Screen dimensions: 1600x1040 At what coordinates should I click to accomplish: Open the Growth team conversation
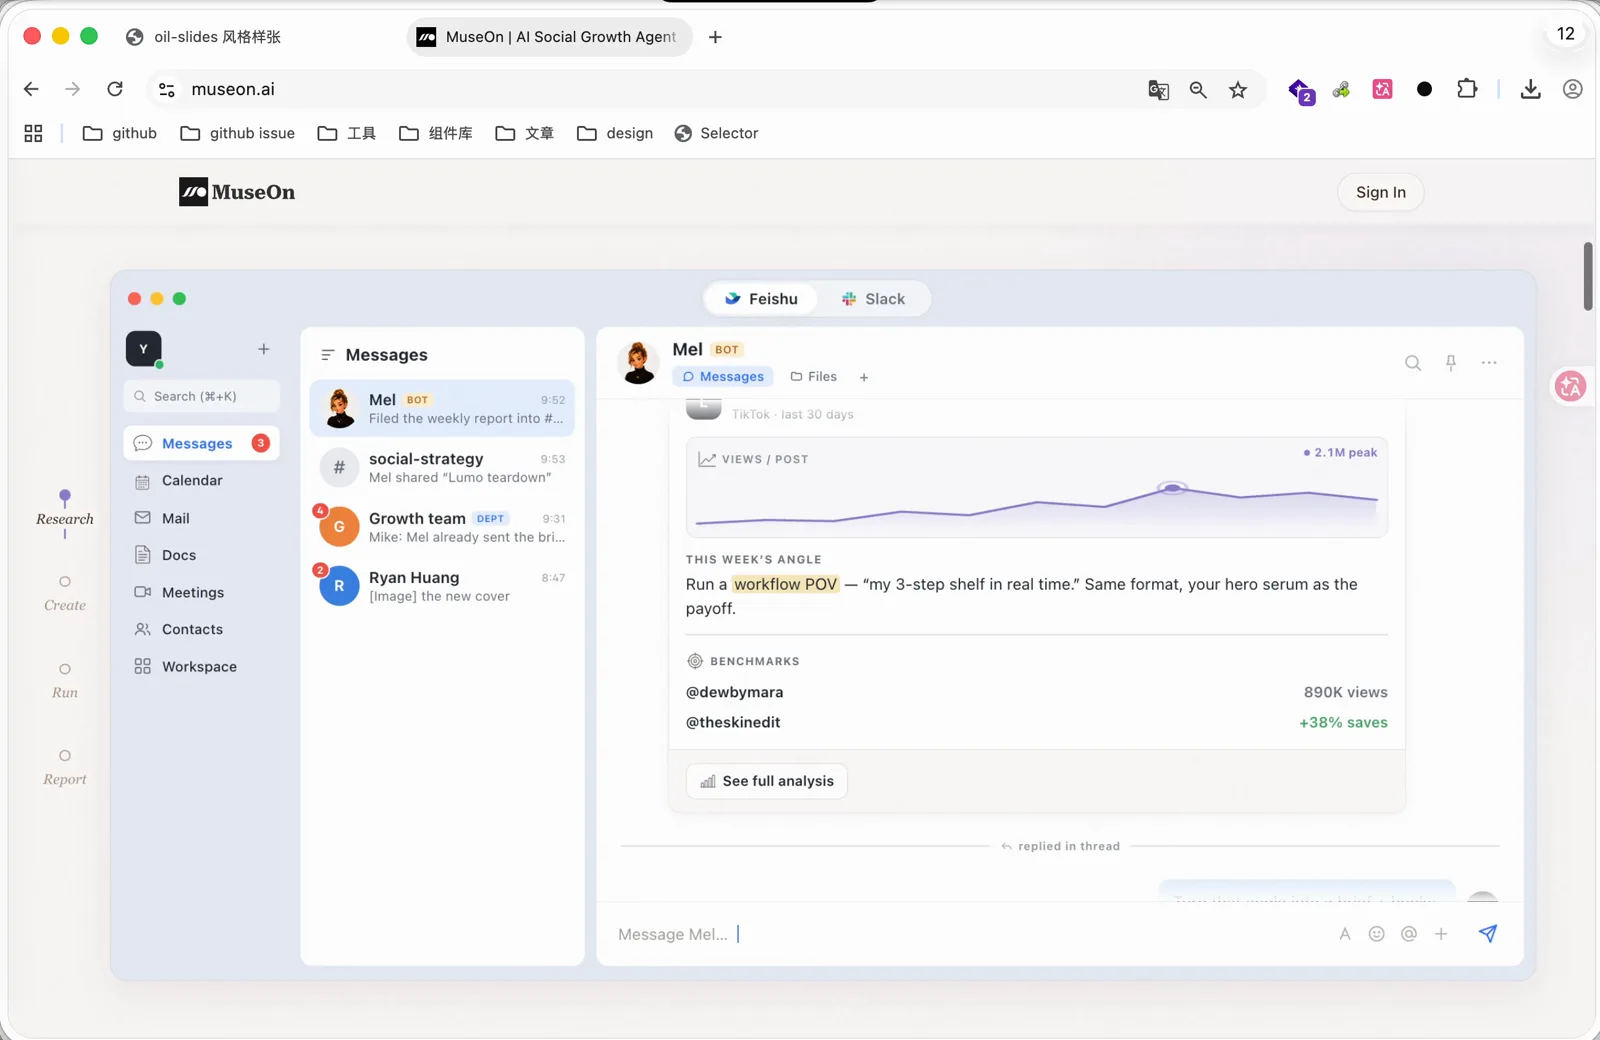pyautogui.click(x=442, y=527)
